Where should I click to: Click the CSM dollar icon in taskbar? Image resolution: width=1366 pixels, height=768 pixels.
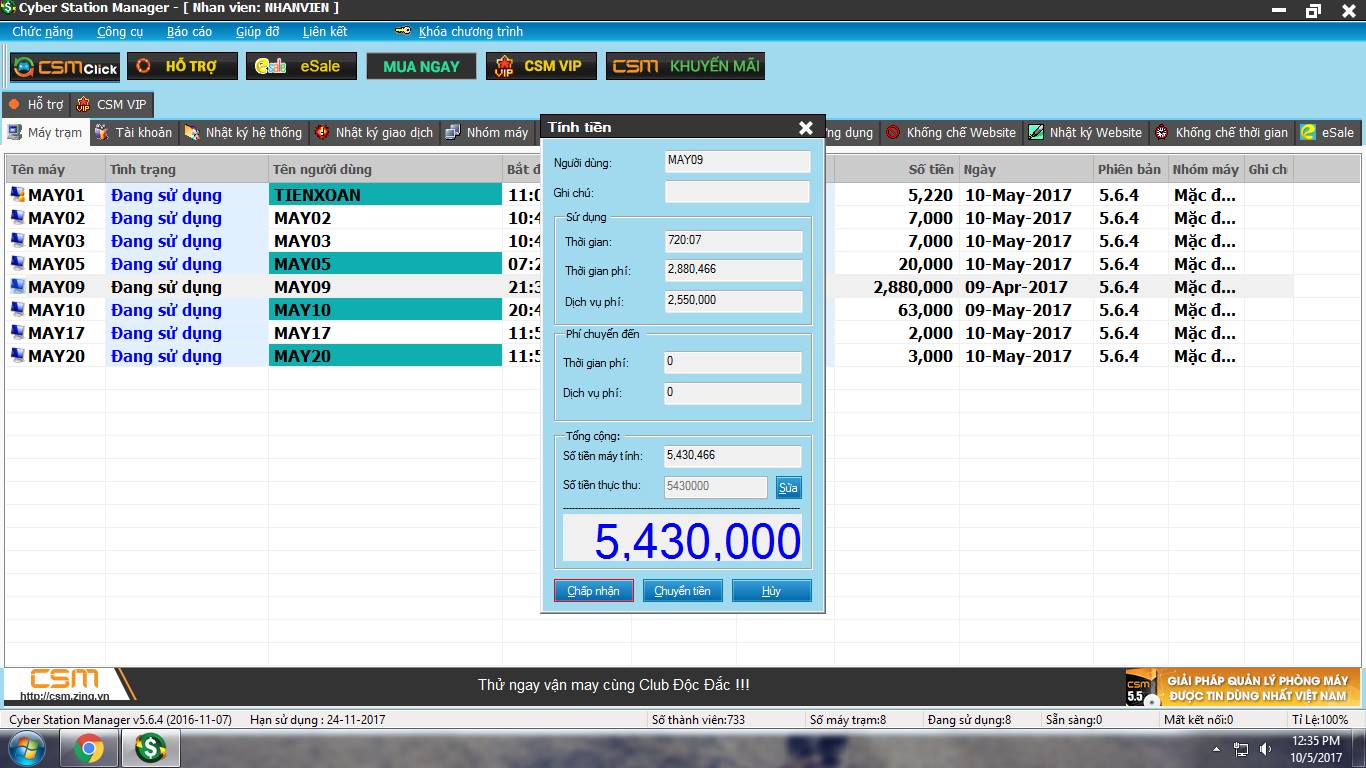point(150,748)
